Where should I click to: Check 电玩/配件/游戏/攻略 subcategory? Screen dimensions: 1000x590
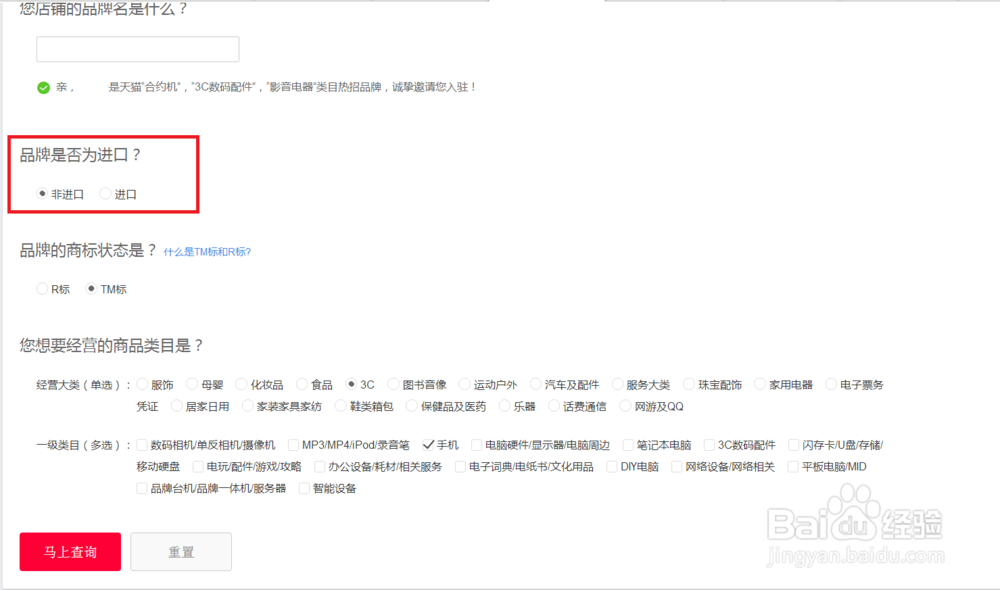198,466
